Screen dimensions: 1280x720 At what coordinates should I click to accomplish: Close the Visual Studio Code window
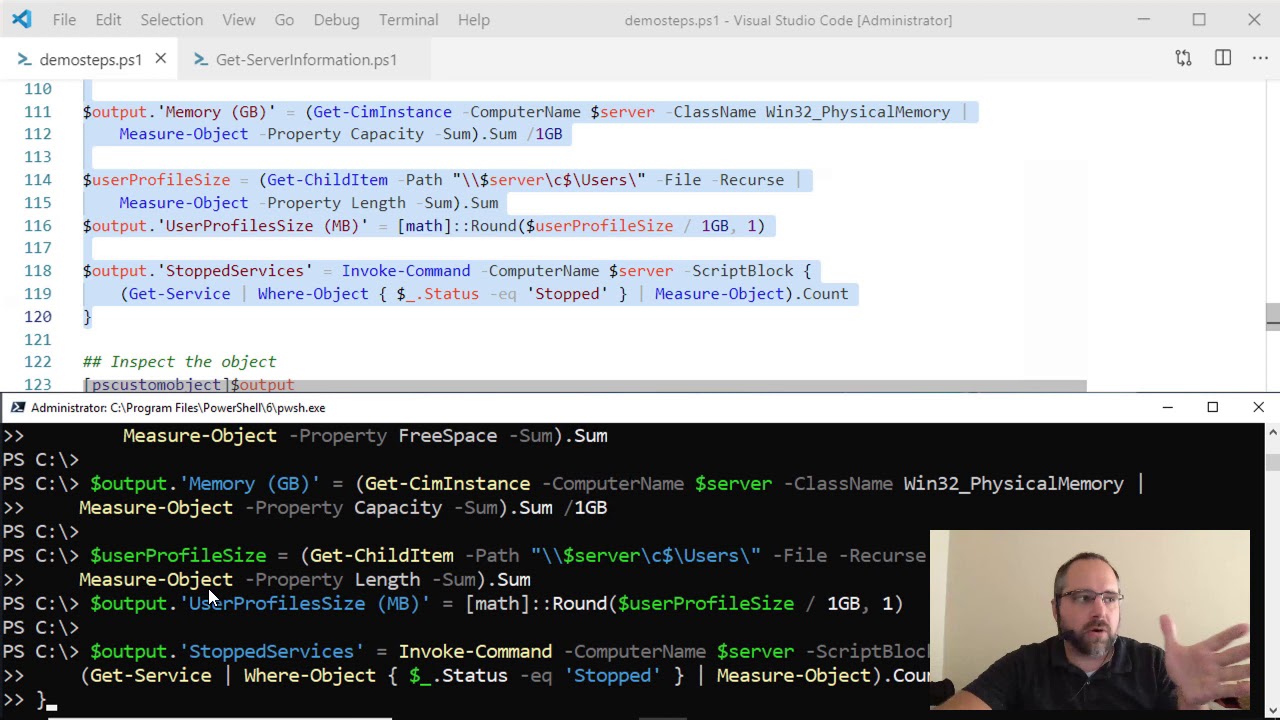(x=1254, y=19)
